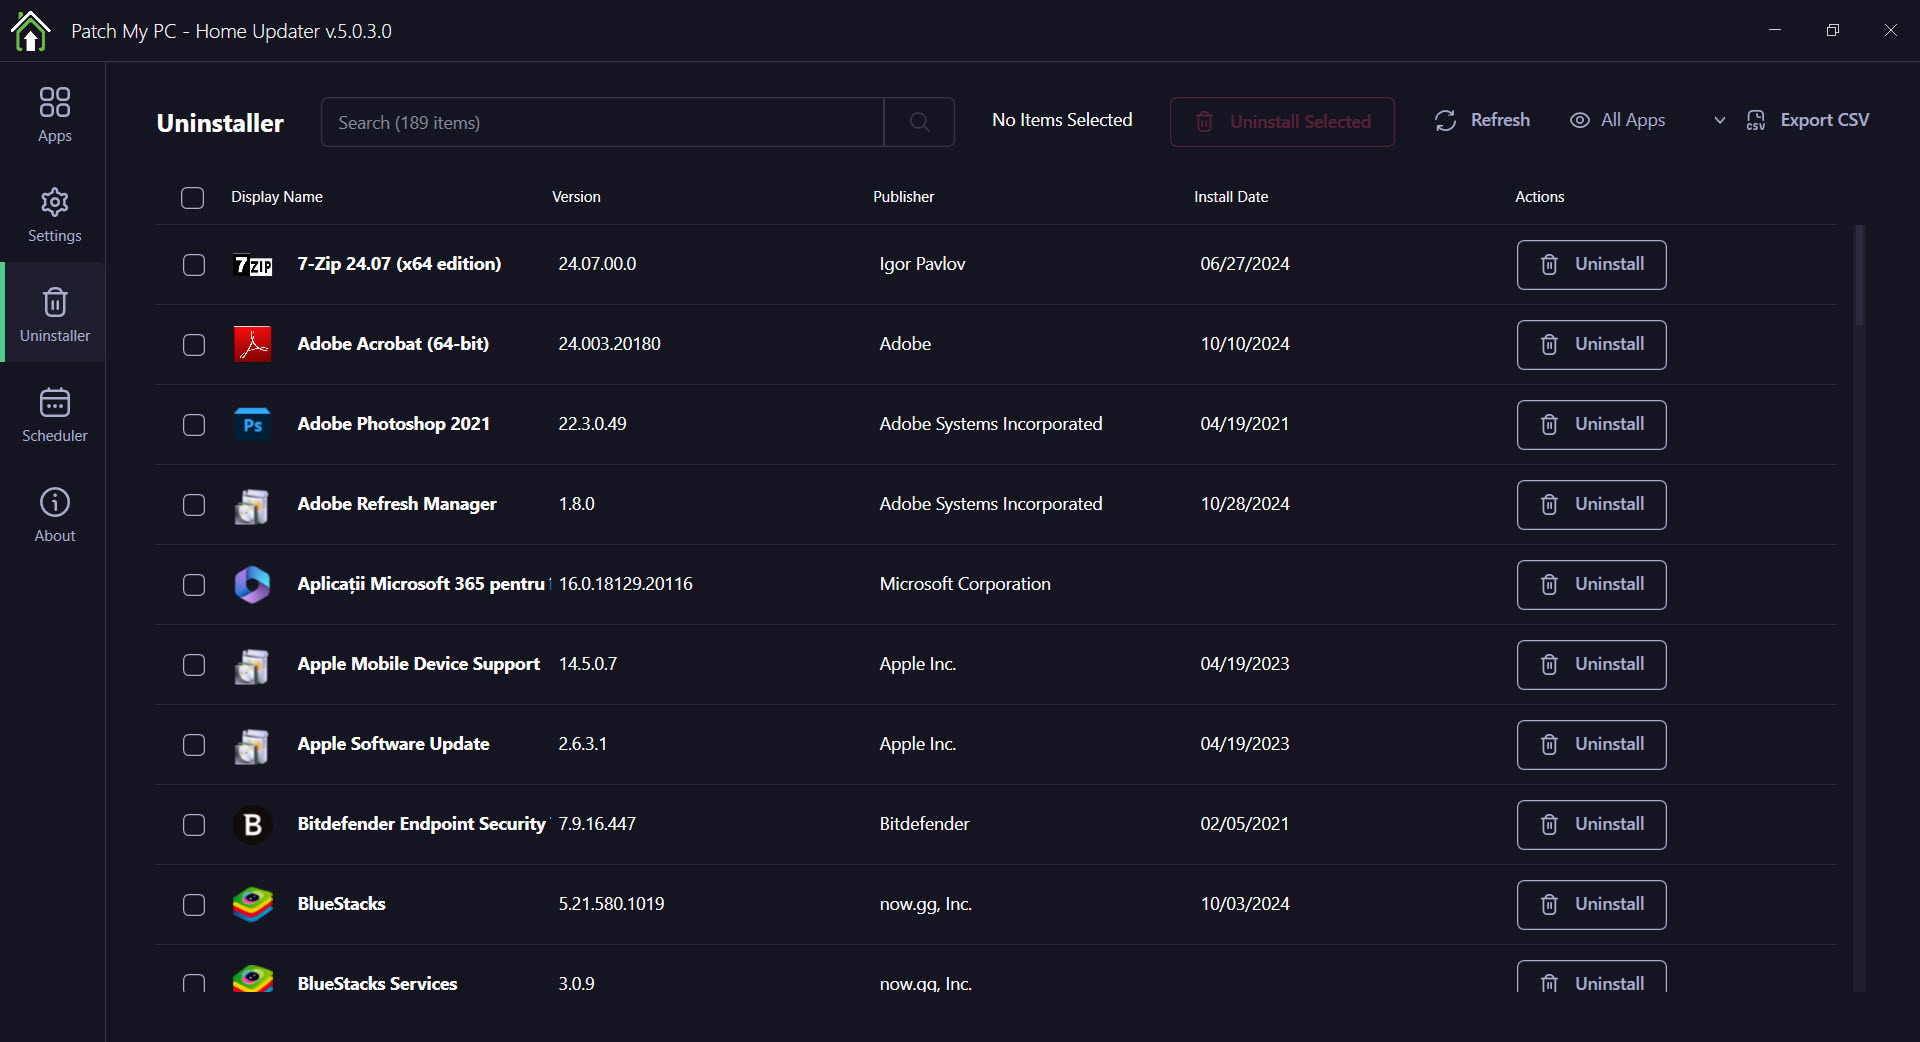Screen dimensions: 1920x1042
Task: Click into the Search 189 items field
Action: tap(602, 122)
